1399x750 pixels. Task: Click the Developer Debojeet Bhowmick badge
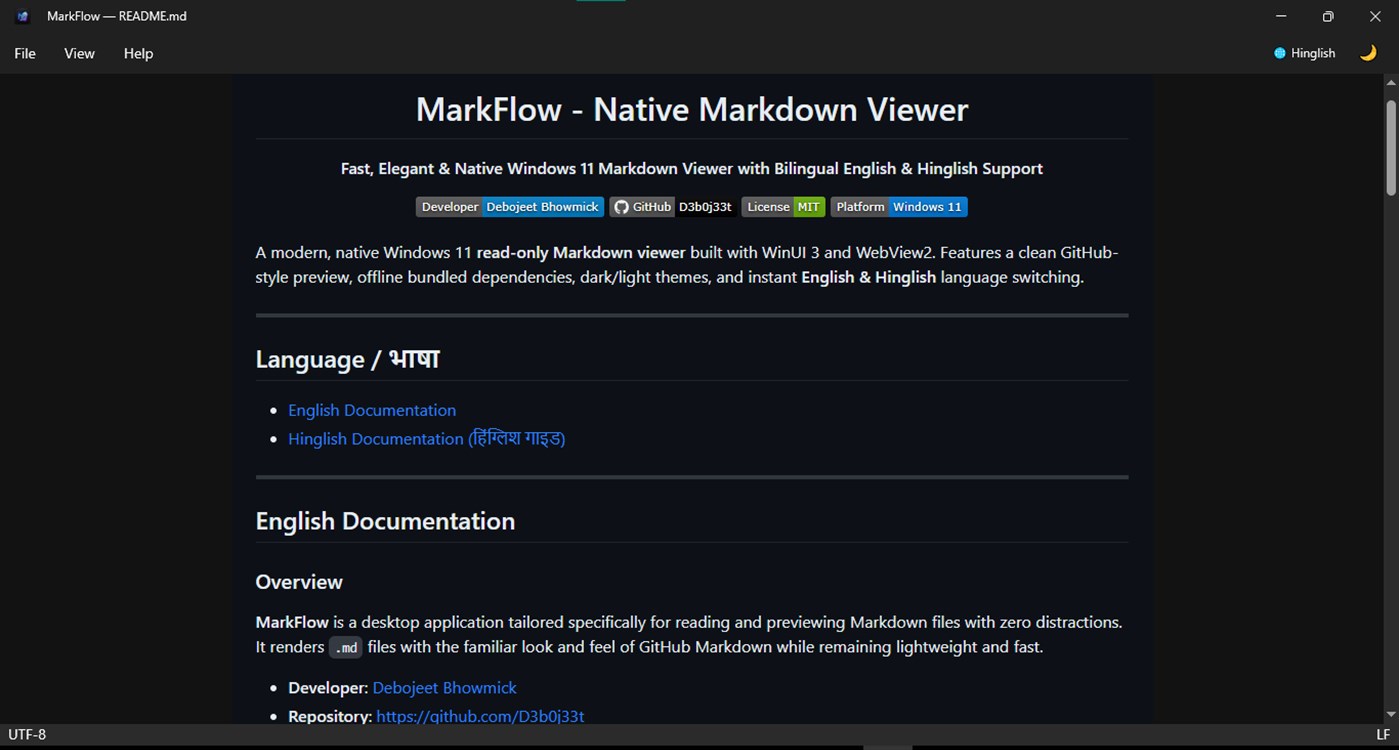coord(510,207)
